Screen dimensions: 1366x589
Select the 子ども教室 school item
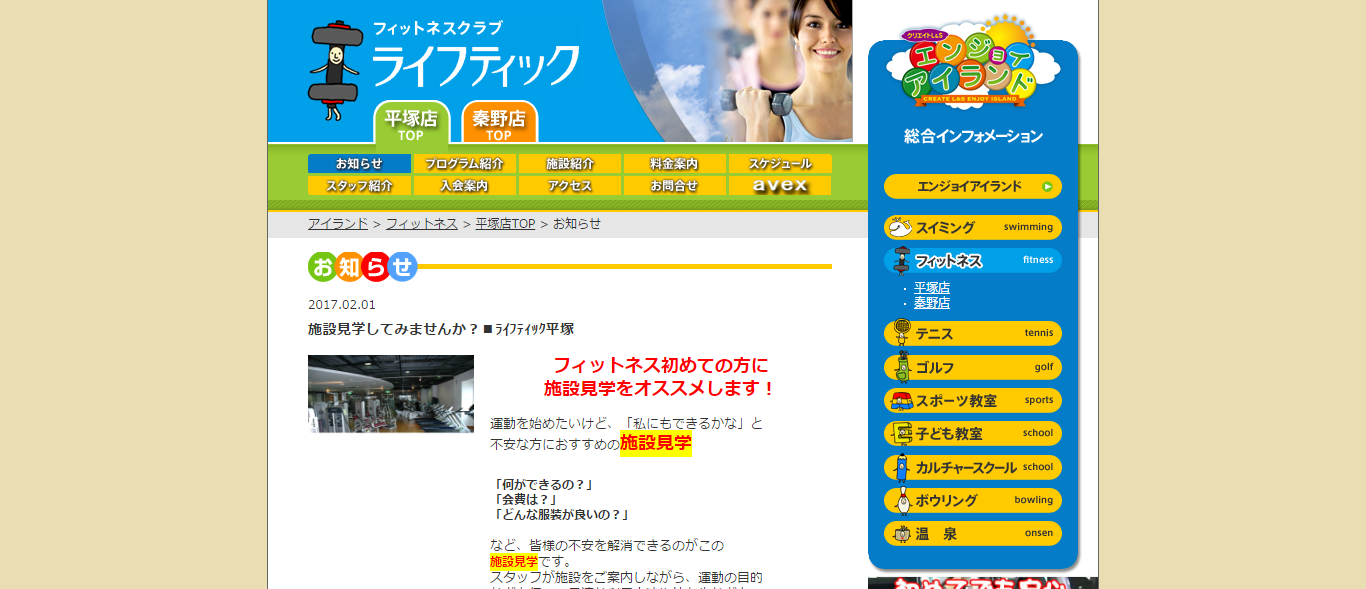[x=972, y=433]
